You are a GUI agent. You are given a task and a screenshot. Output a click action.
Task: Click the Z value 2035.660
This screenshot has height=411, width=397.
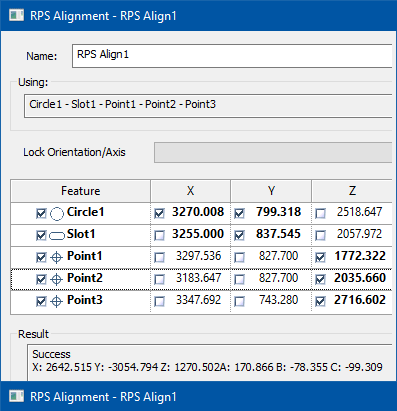pyautogui.click(x=360, y=278)
